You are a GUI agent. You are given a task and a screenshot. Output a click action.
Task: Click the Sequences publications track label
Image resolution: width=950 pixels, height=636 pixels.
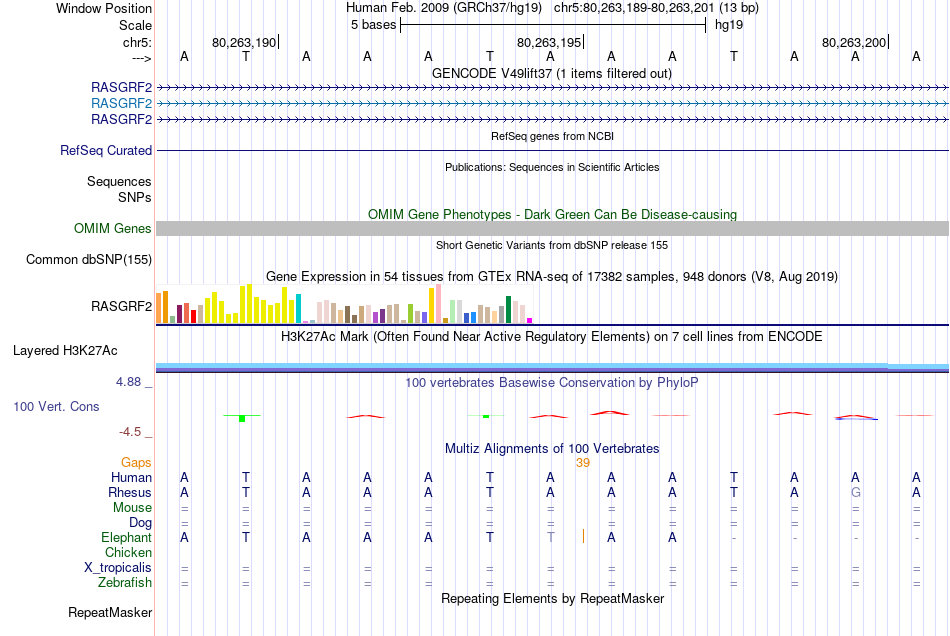[x=119, y=182]
